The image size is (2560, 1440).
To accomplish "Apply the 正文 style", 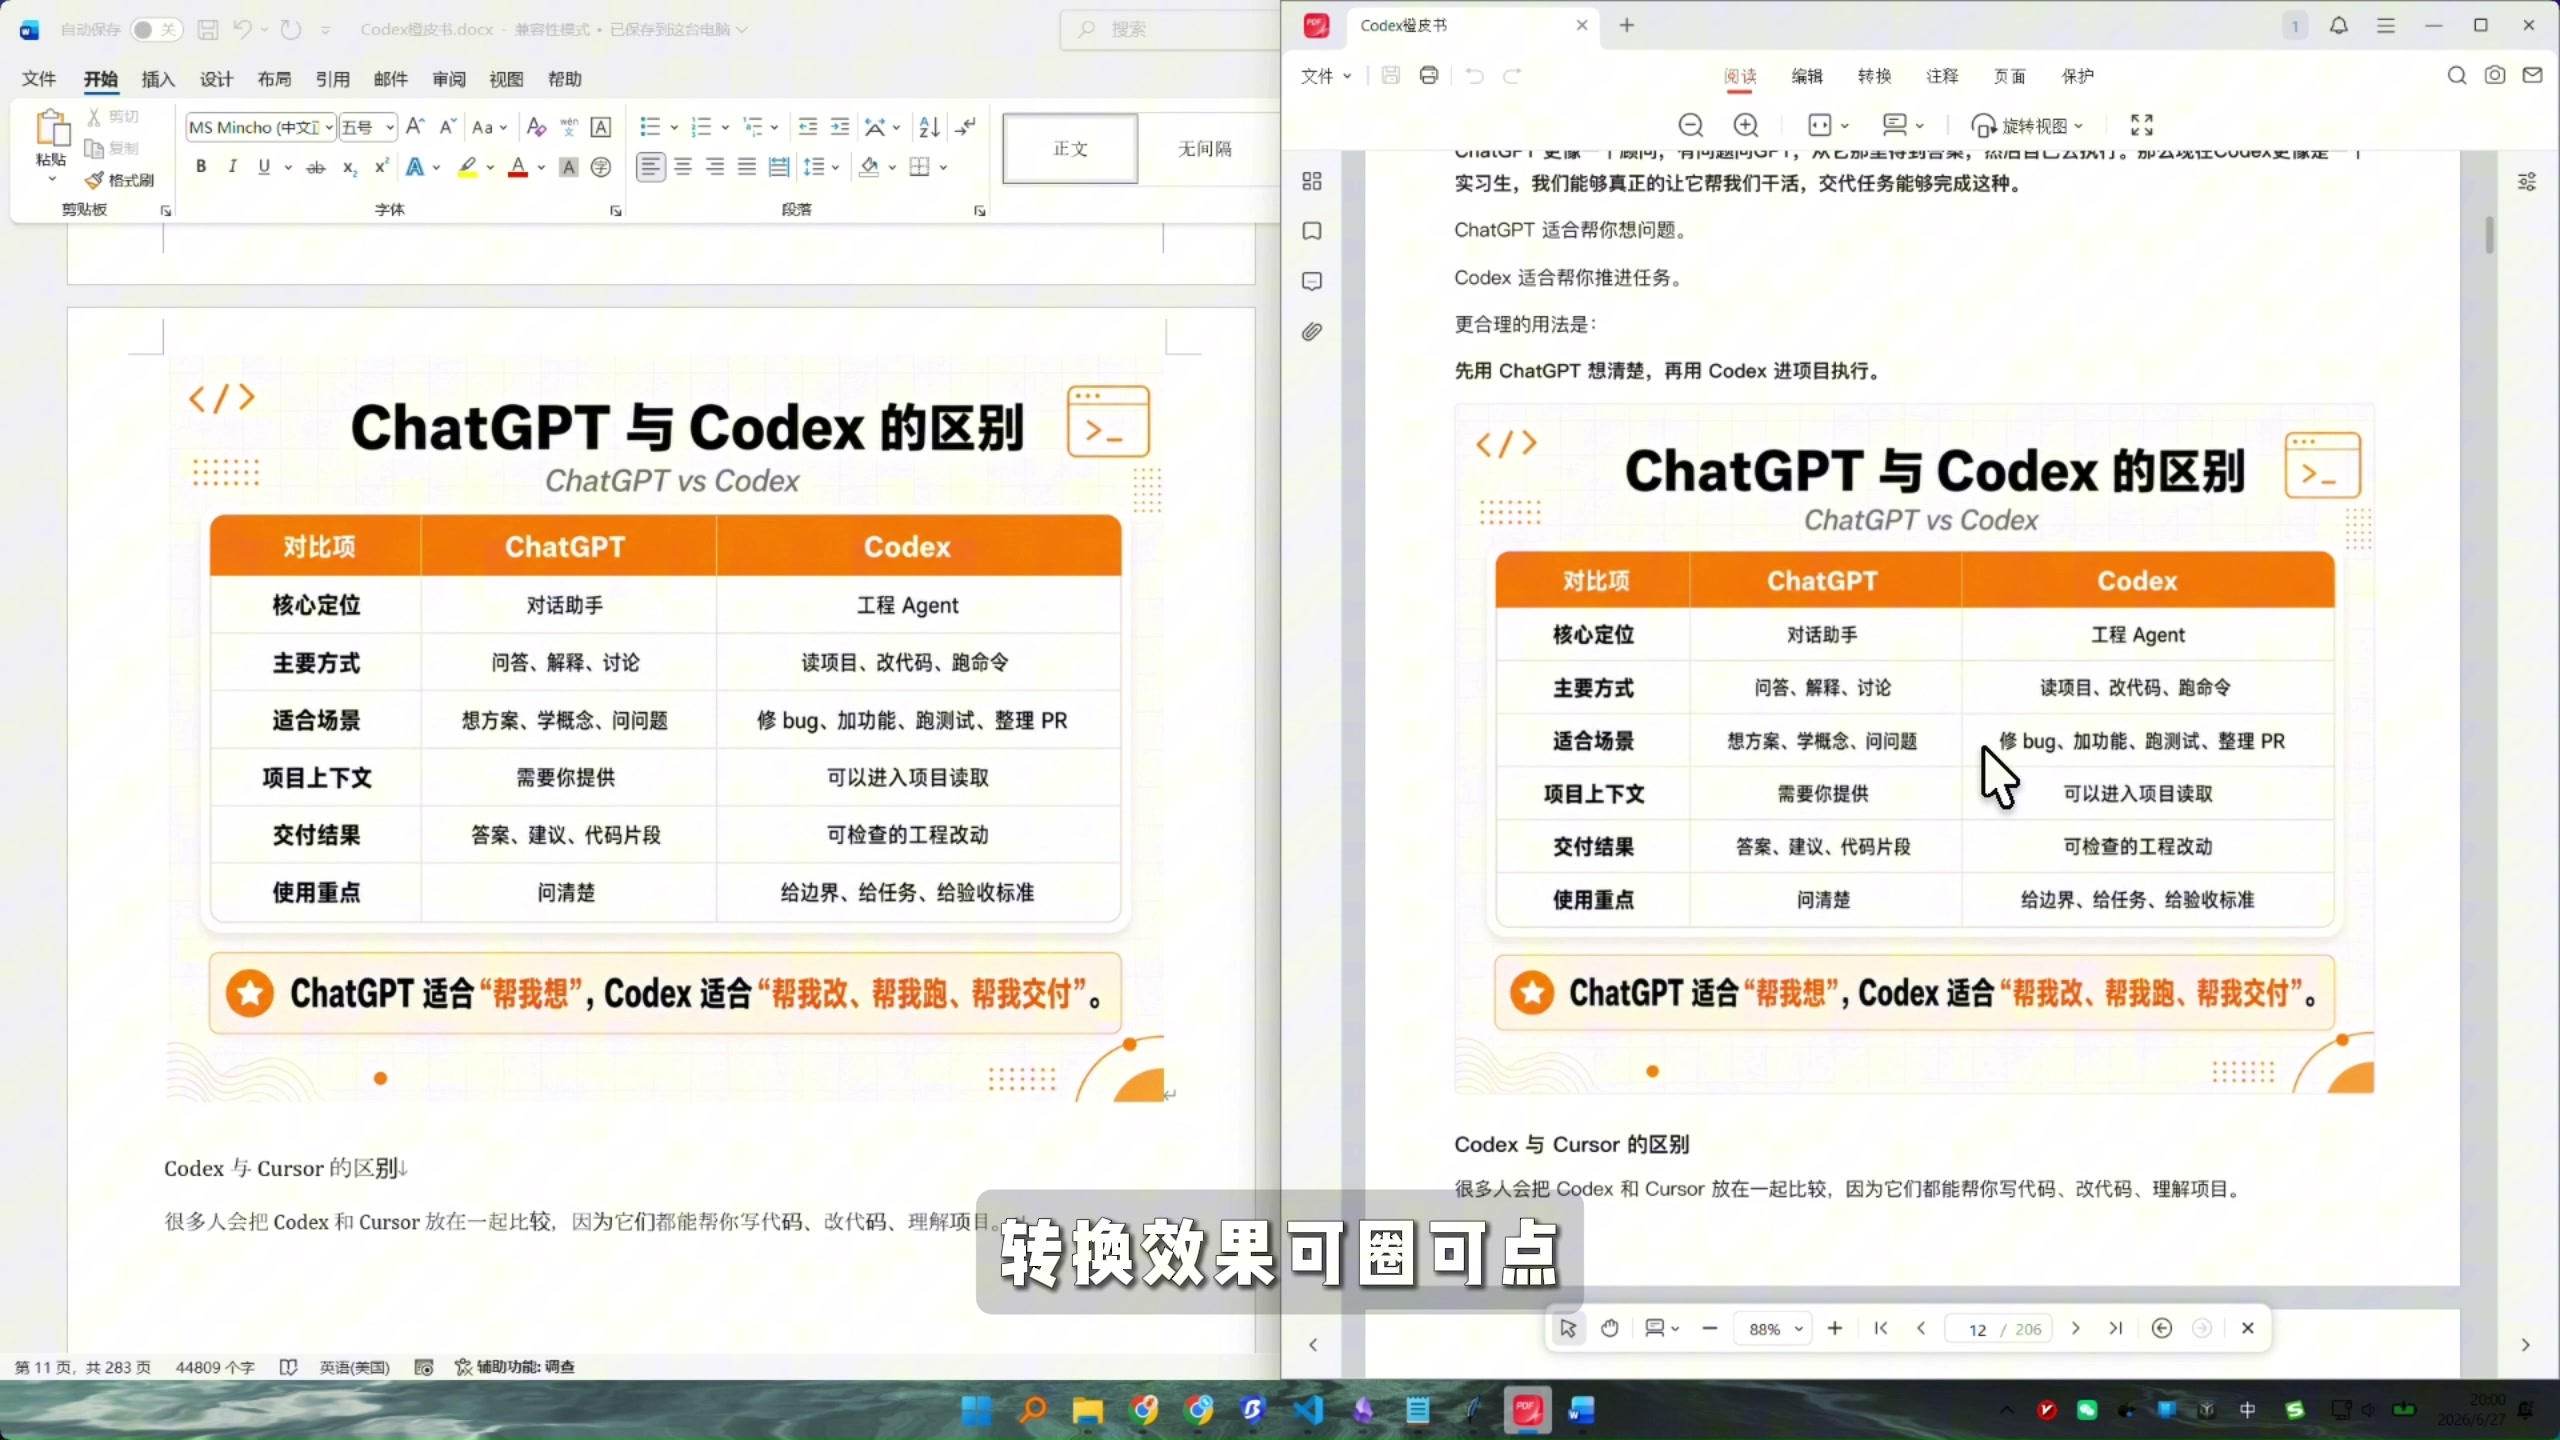I will click(1070, 148).
